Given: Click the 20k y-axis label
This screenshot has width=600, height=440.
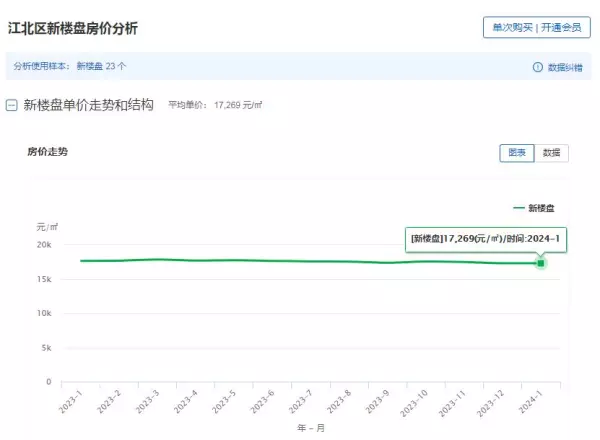Looking at the screenshot, I should point(44,245).
